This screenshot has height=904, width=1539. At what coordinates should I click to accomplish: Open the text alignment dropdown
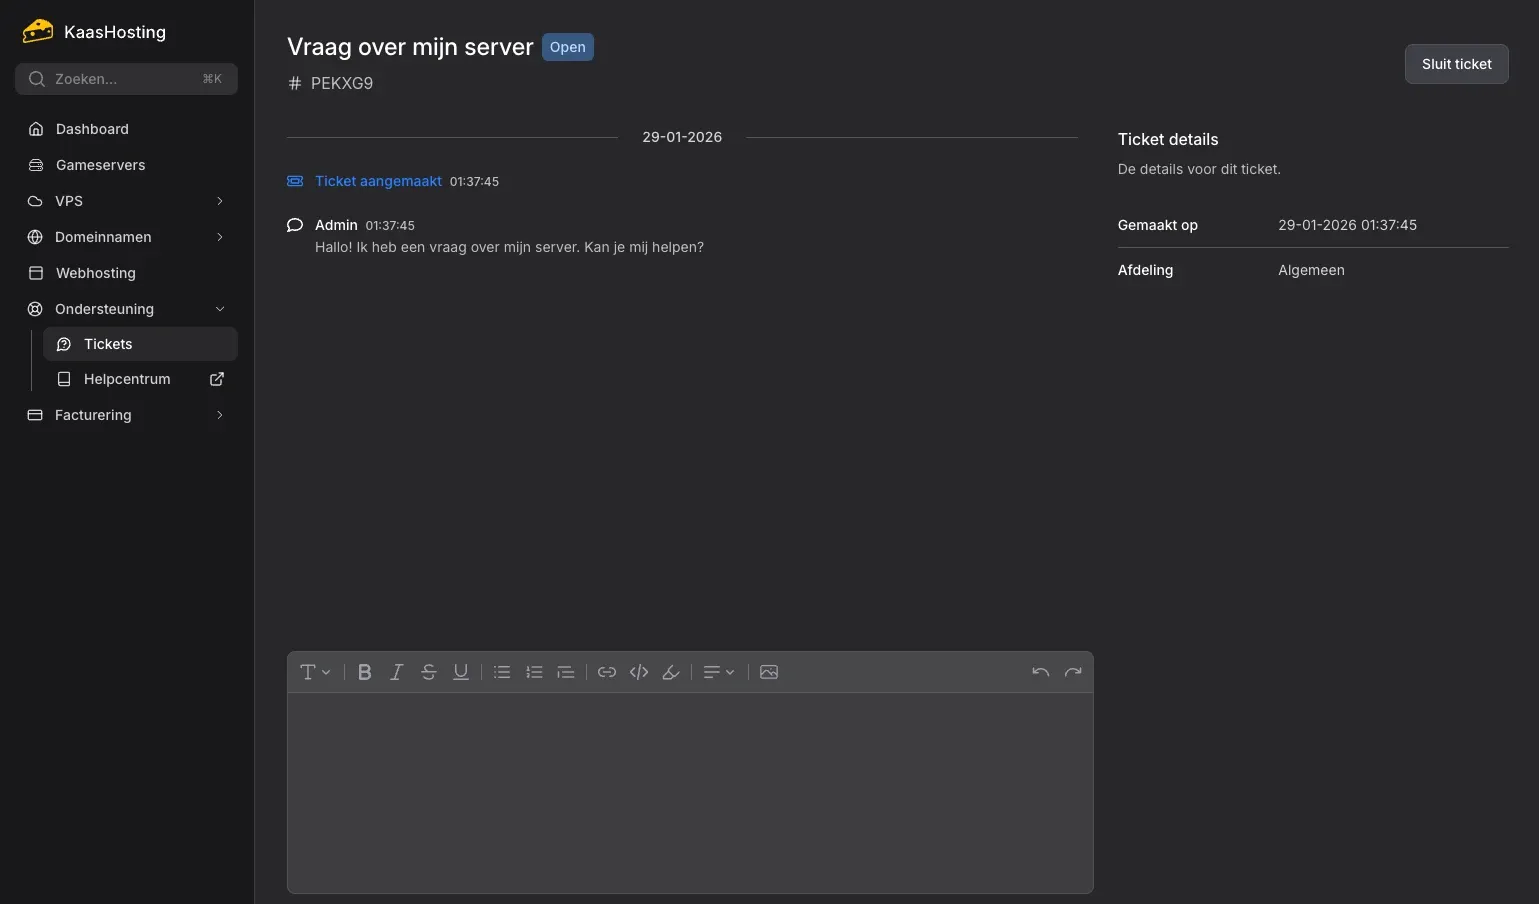coord(719,672)
